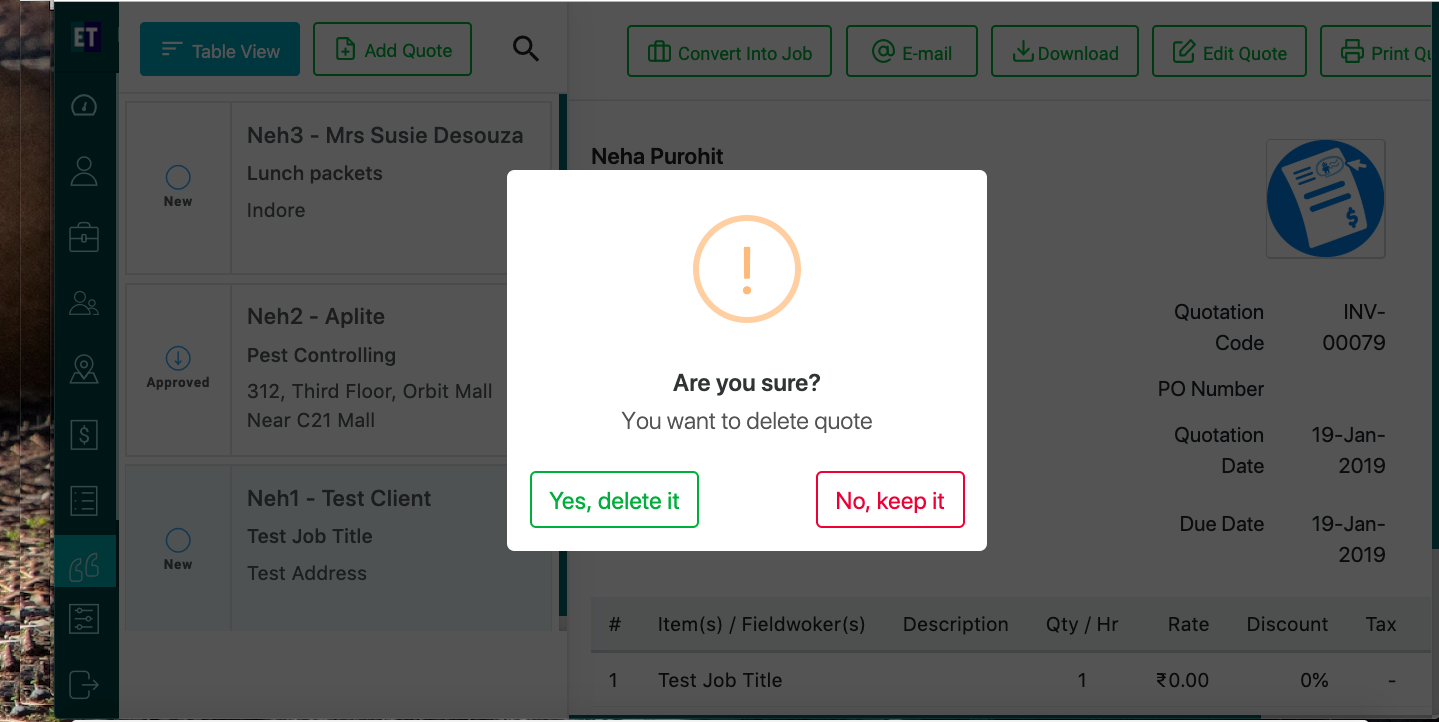The width and height of the screenshot is (1439, 722).
Task: Open the dollar invoice icon in sidebar
Action: tap(84, 435)
